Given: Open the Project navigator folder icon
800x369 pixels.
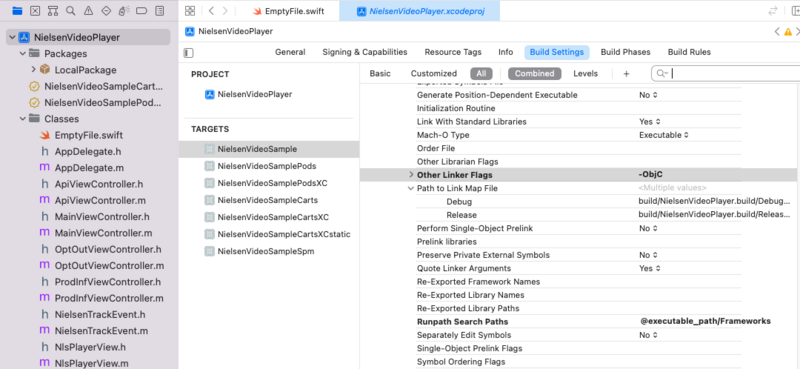Looking at the screenshot, I should tap(17, 10).
